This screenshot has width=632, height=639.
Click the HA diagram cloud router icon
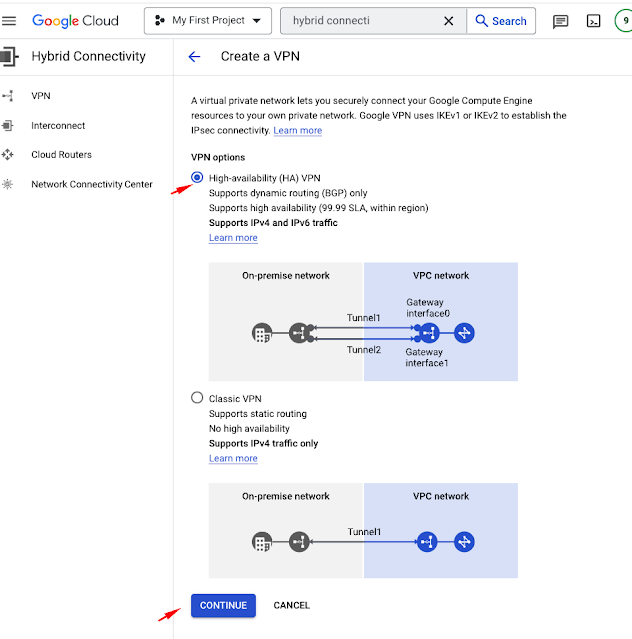465,333
